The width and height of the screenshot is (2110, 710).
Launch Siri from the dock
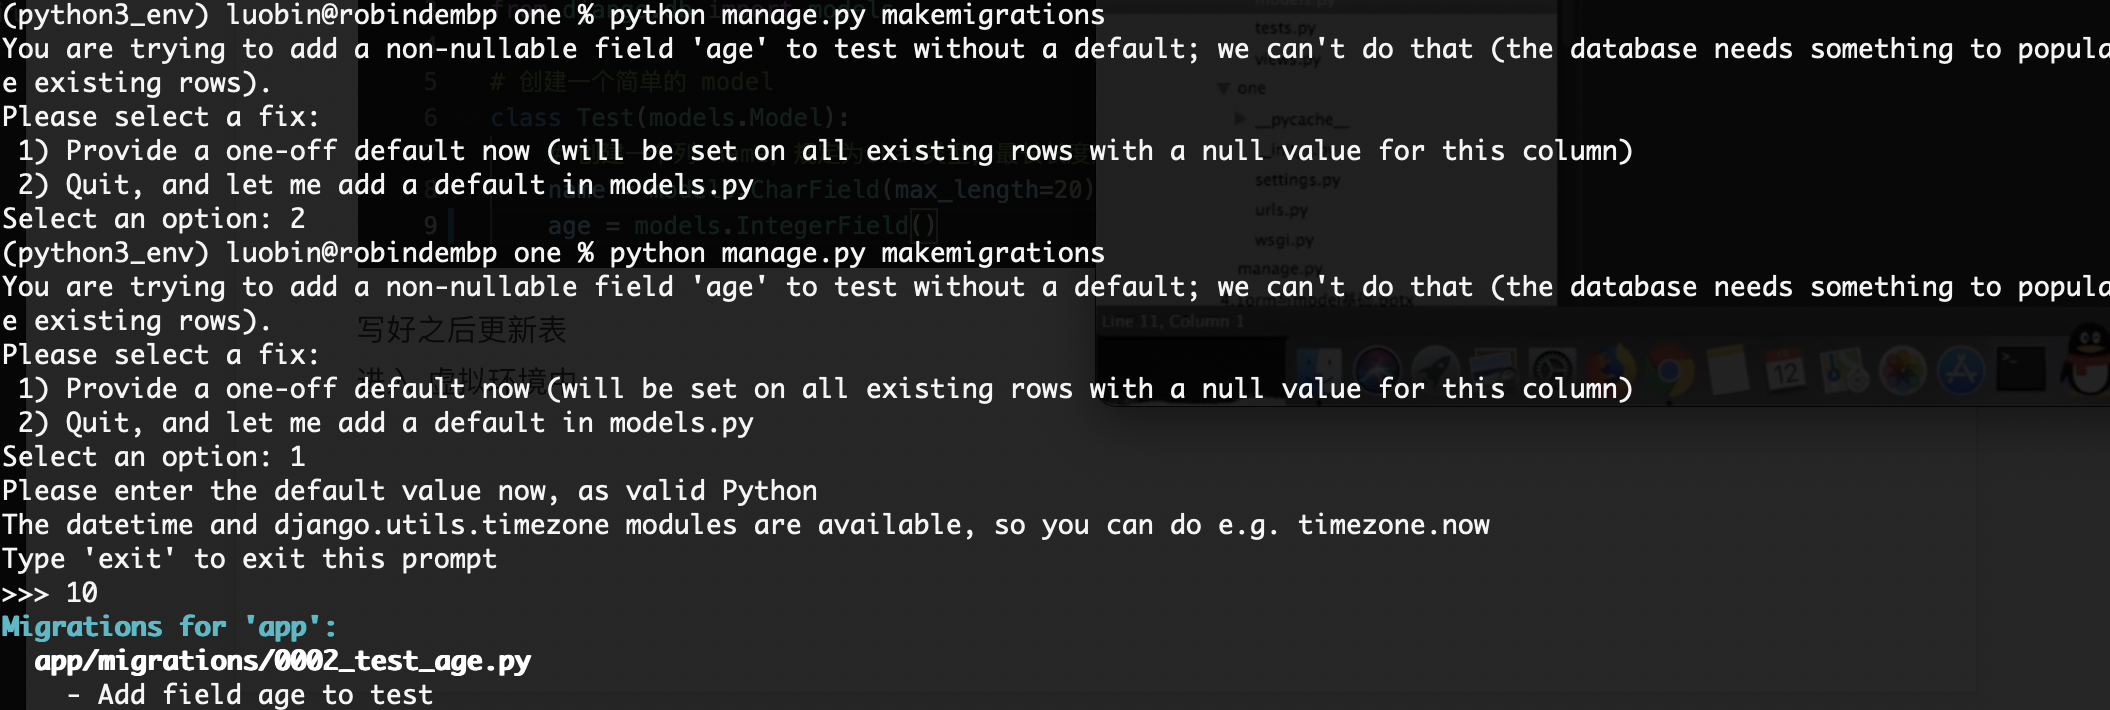tap(1377, 371)
